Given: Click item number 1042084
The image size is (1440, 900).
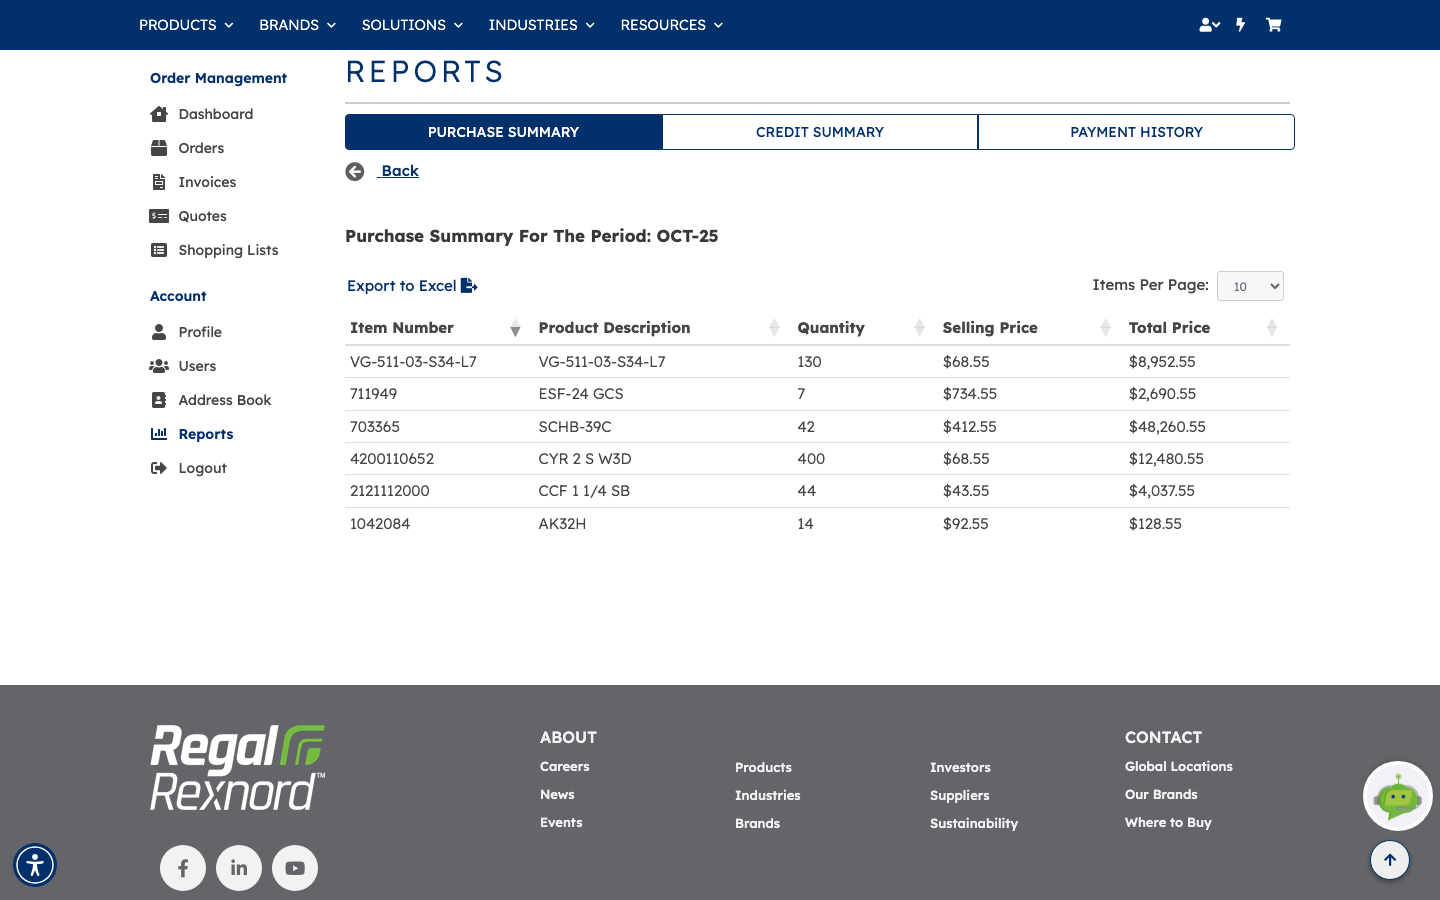Looking at the screenshot, I should [x=380, y=524].
